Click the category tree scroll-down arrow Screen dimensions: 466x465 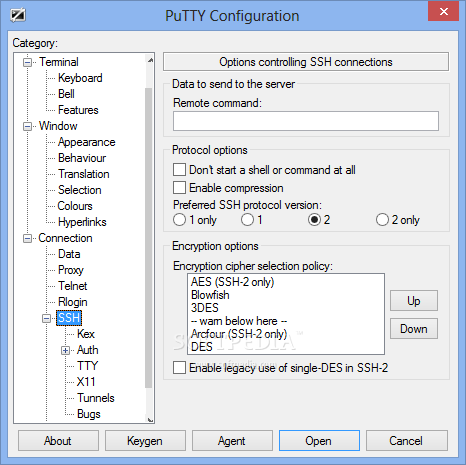(x=150, y=419)
